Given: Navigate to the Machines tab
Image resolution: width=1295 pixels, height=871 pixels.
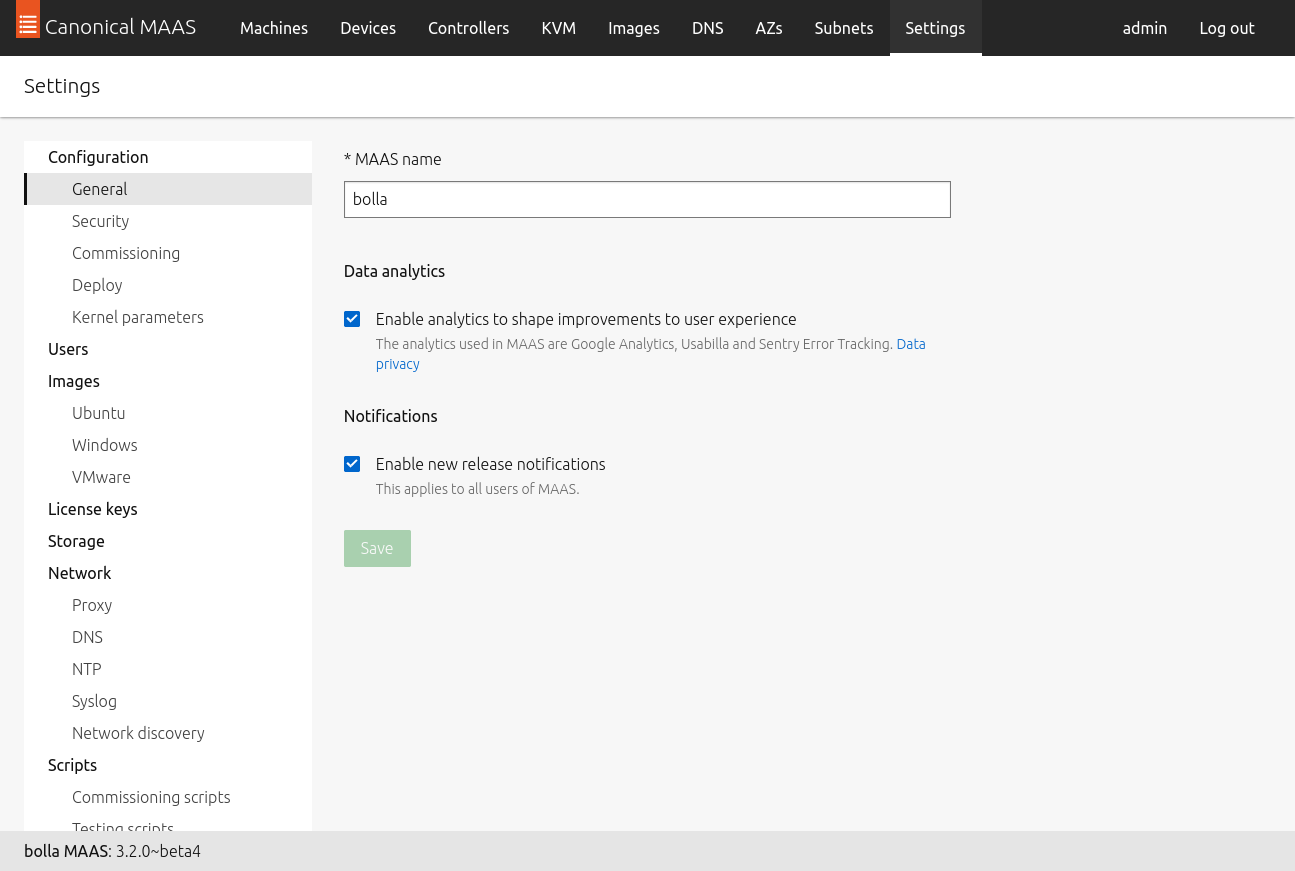Looking at the screenshot, I should click(273, 28).
